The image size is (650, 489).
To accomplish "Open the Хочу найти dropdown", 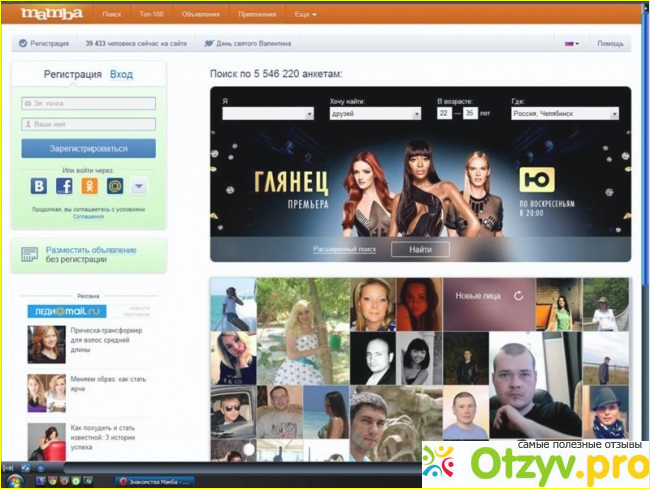I will point(375,114).
